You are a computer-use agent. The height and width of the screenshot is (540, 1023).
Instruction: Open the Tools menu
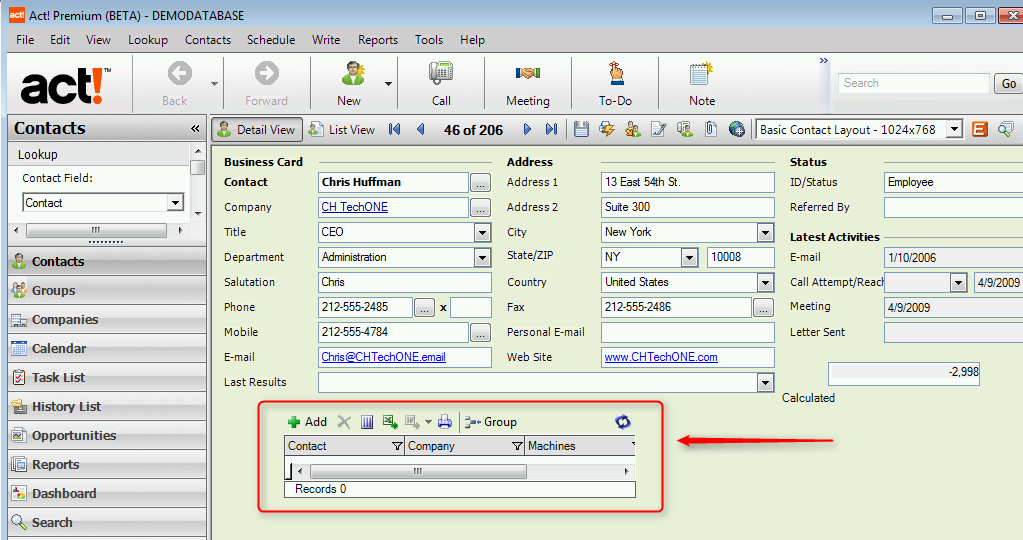[x=429, y=40]
